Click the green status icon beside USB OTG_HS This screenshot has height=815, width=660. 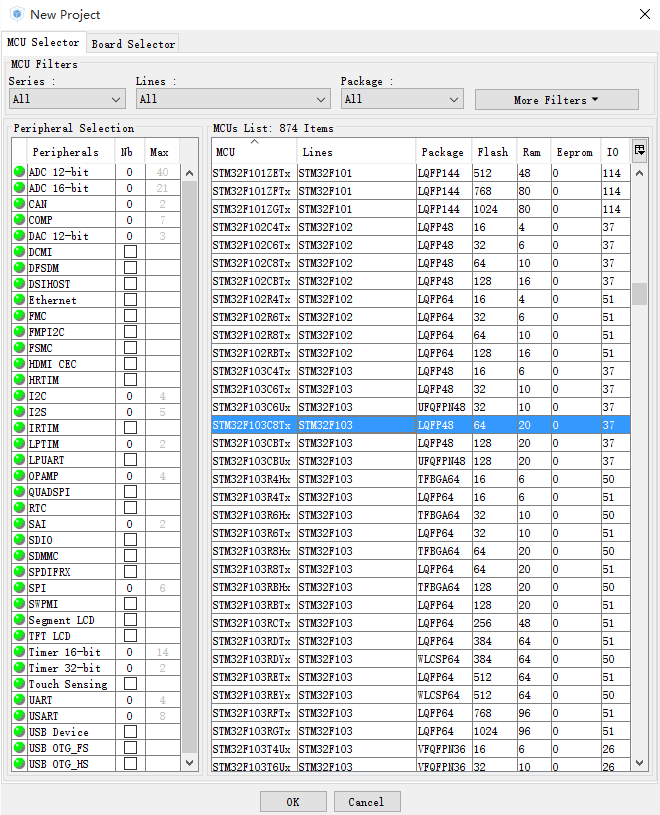[19, 764]
